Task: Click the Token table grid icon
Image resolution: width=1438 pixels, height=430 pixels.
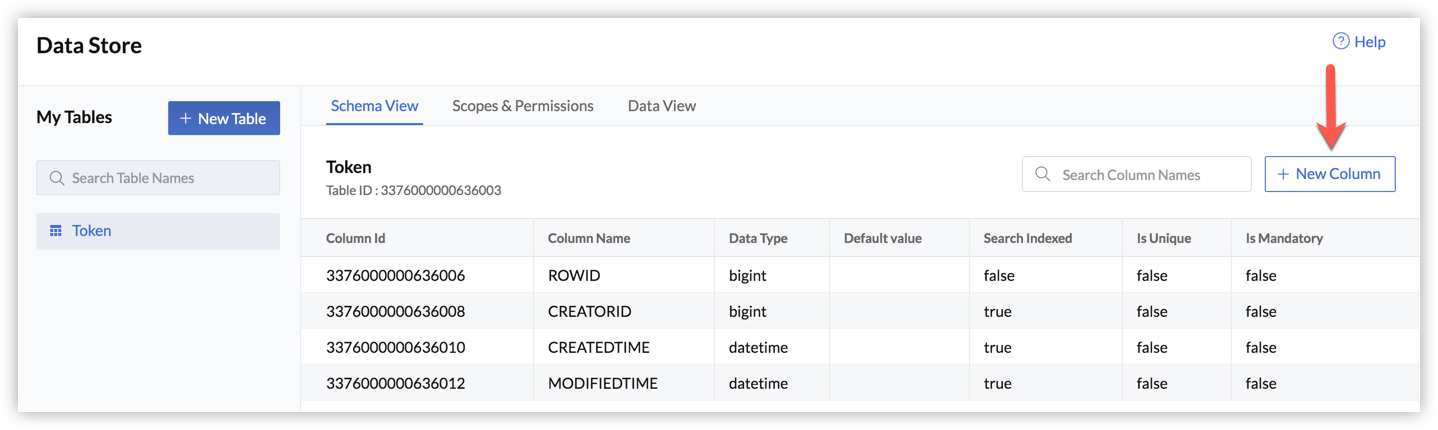Action: pos(56,231)
